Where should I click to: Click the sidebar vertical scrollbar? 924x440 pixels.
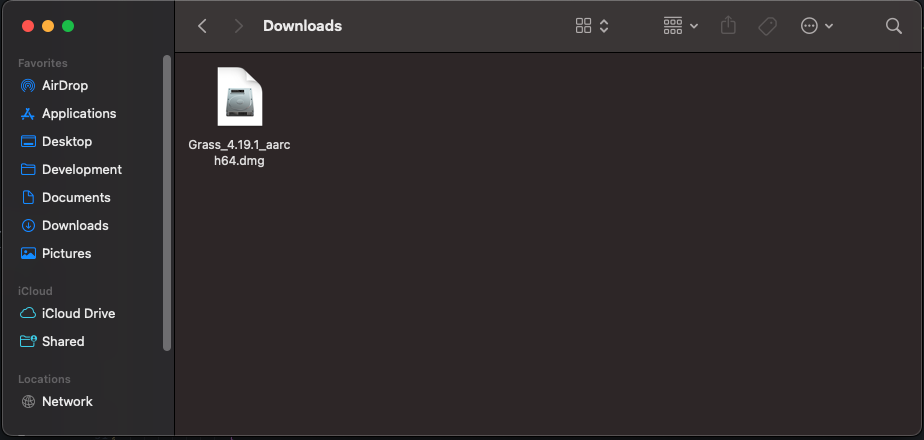coord(167,203)
